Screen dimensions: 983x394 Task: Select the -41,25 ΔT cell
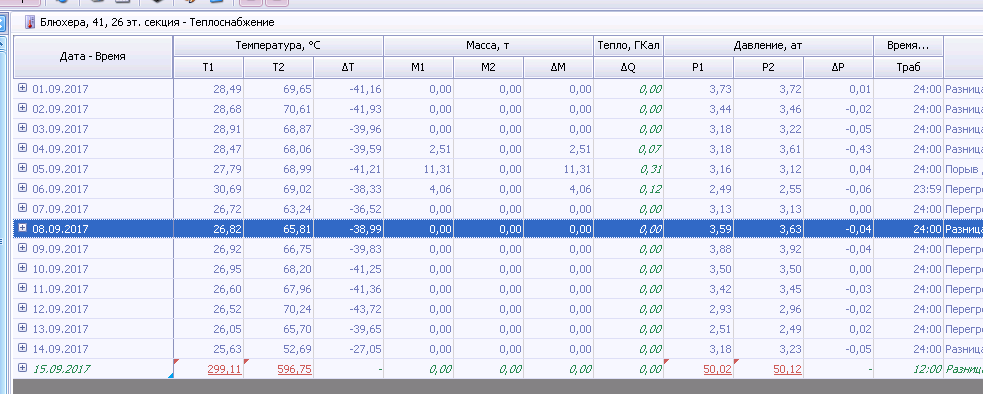point(349,269)
